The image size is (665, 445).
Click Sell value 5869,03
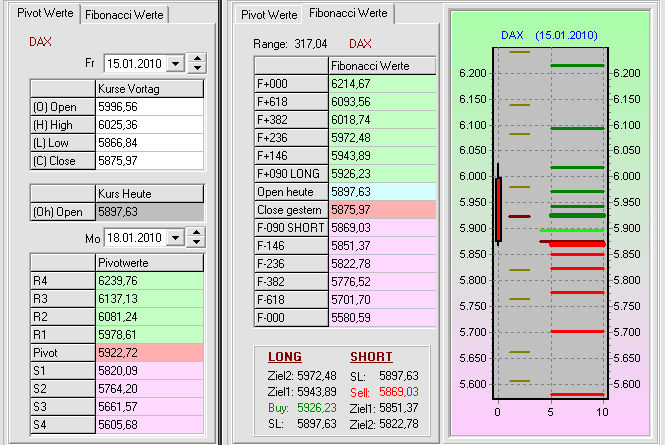coord(399,392)
